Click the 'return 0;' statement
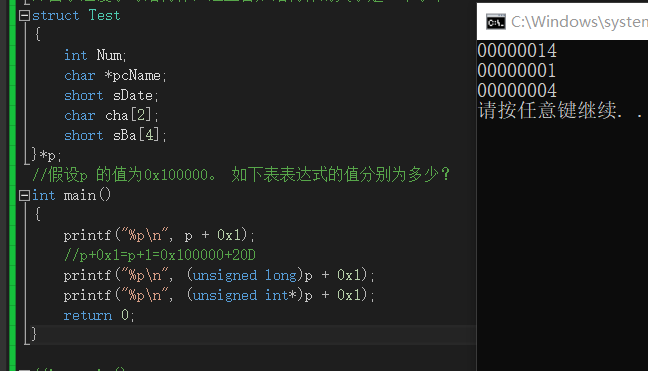The height and width of the screenshot is (371, 648). pos(99,316)
